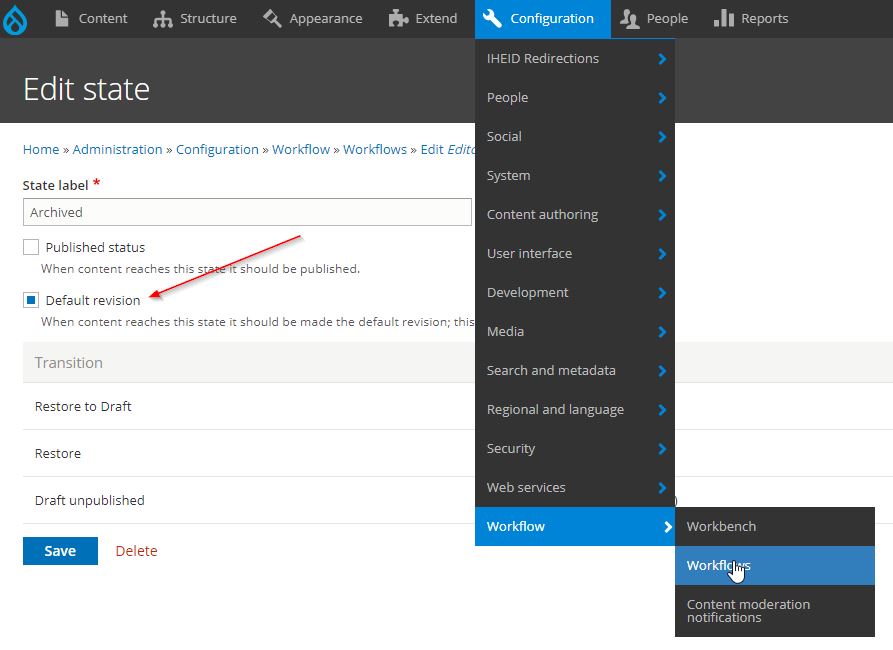This screenshot has width=893, height=650.
Task: Click the Configuration wrench icon
Action: pyautogui.click(x=492, y=18)
